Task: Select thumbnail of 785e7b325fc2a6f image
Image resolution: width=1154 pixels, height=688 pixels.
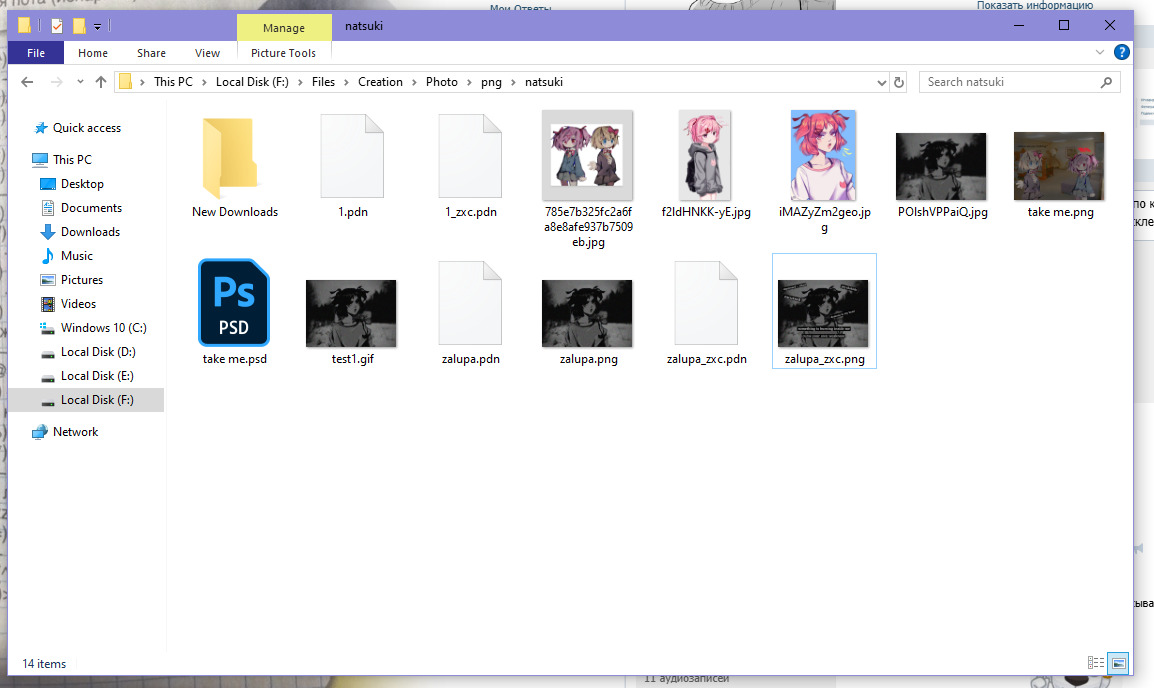Action: [587, 155]
